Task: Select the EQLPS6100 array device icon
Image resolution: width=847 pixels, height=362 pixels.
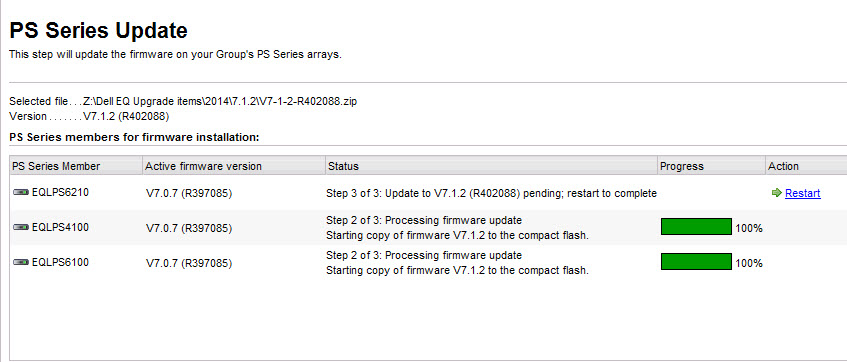Action: pos(21,263)
